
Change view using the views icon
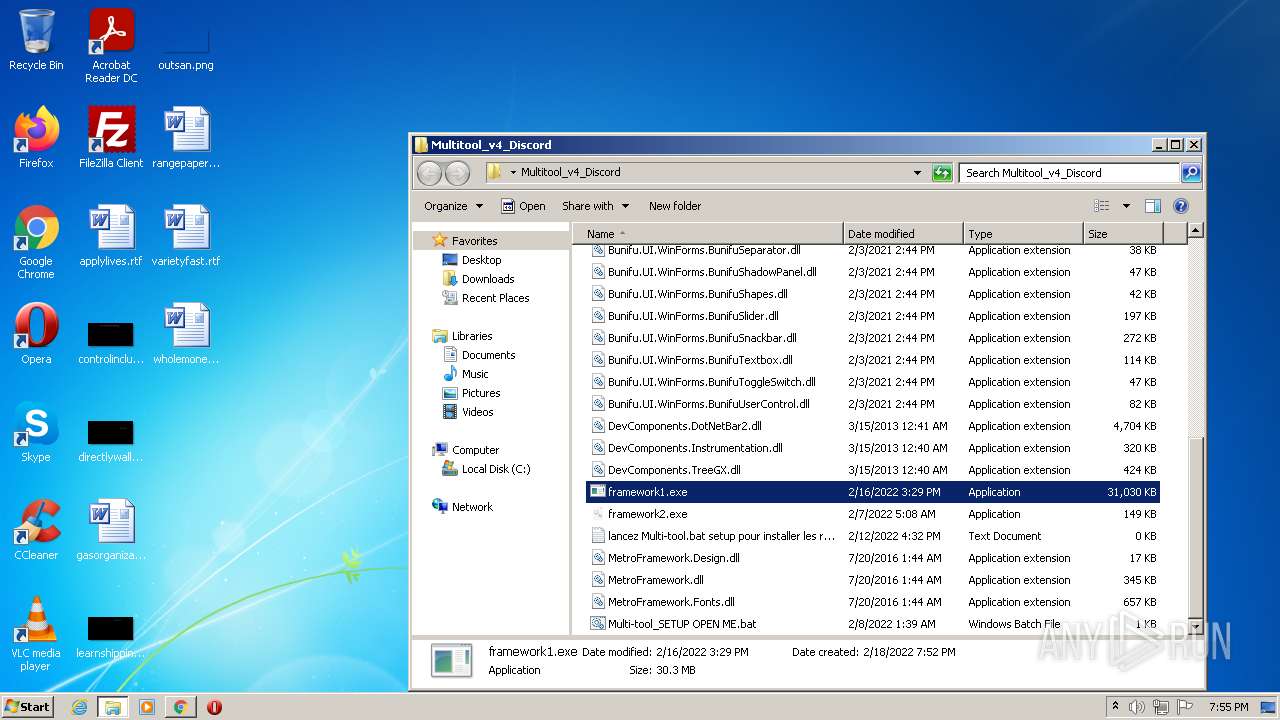point(1102,206)
